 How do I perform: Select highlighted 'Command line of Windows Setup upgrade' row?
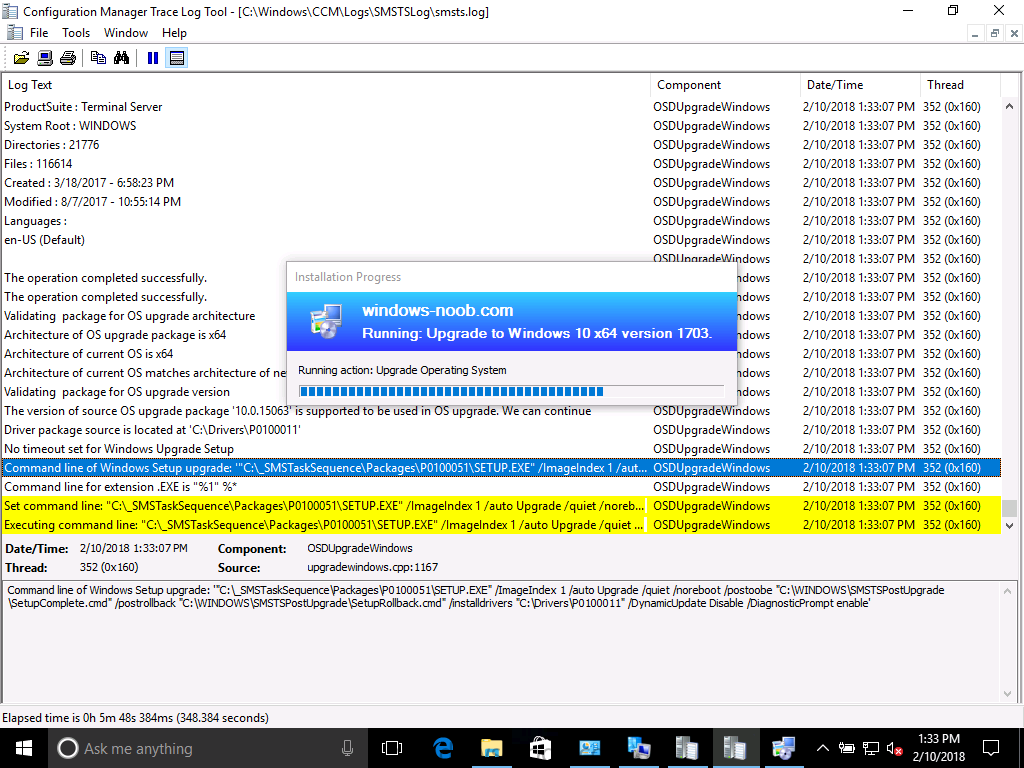coord(501,468)
